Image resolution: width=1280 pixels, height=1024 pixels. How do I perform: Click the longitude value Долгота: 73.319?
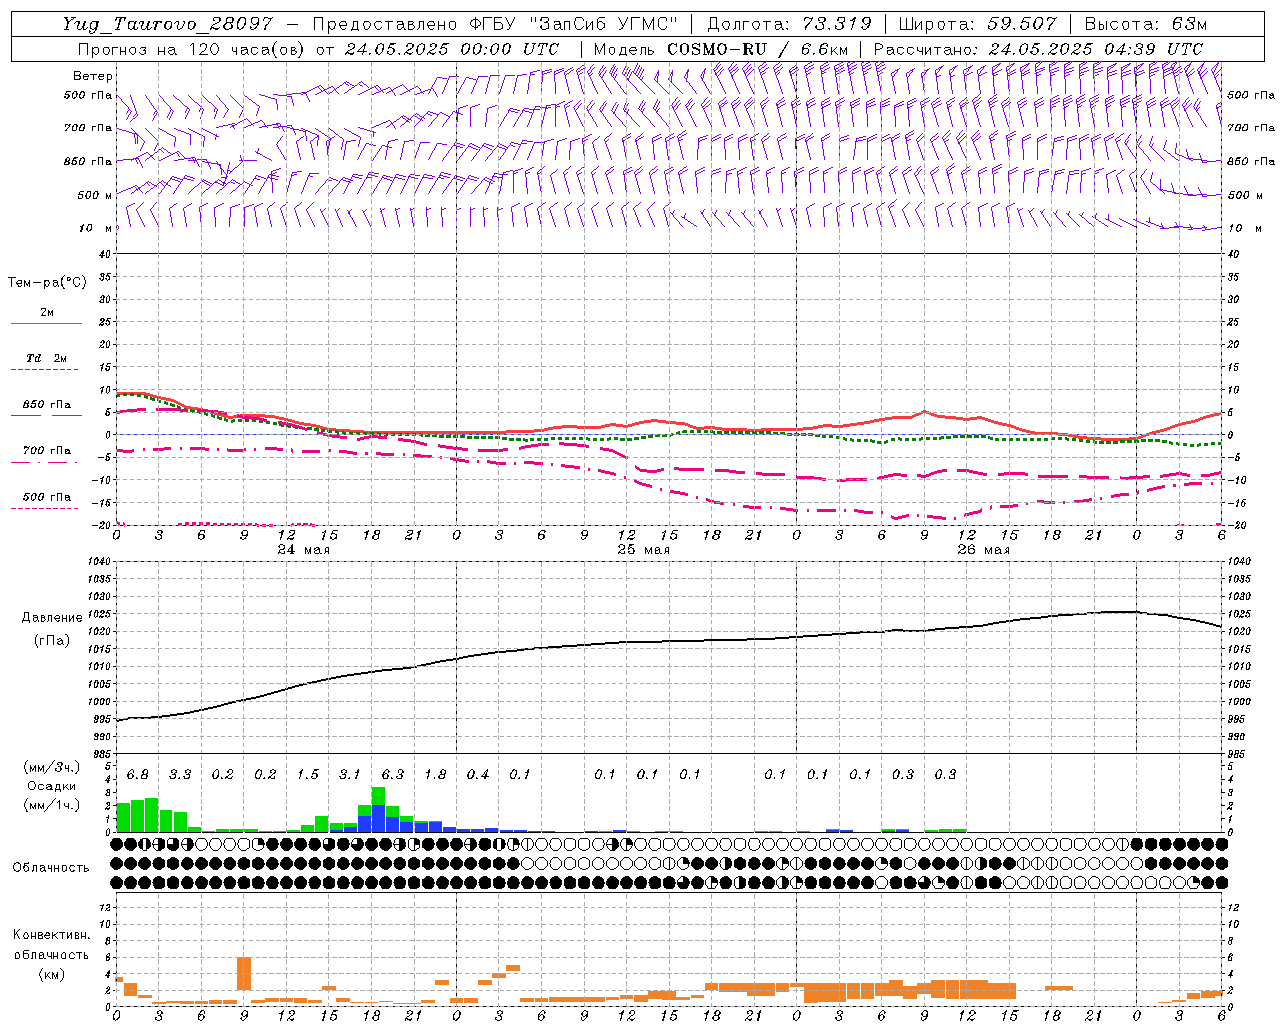coord(789,24)
